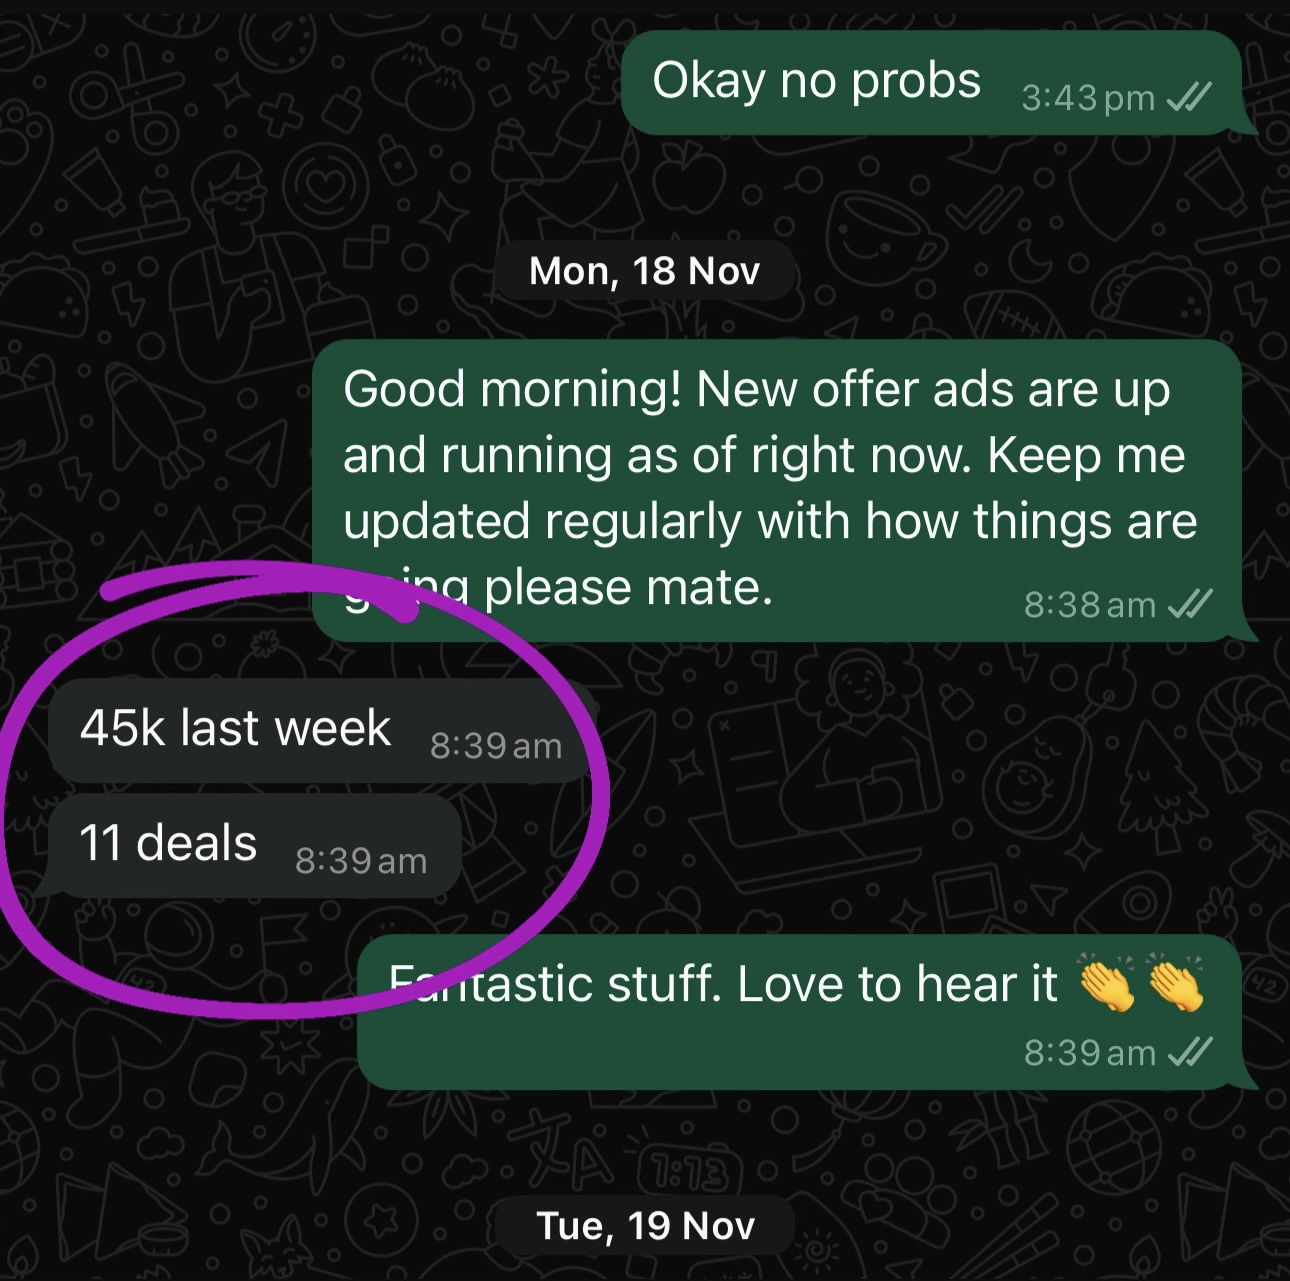Open the 'Mon, 18 Nov' date label
Image resolution: width=1290 pixels, height=1281 pixels.
(x=645, y=271)
